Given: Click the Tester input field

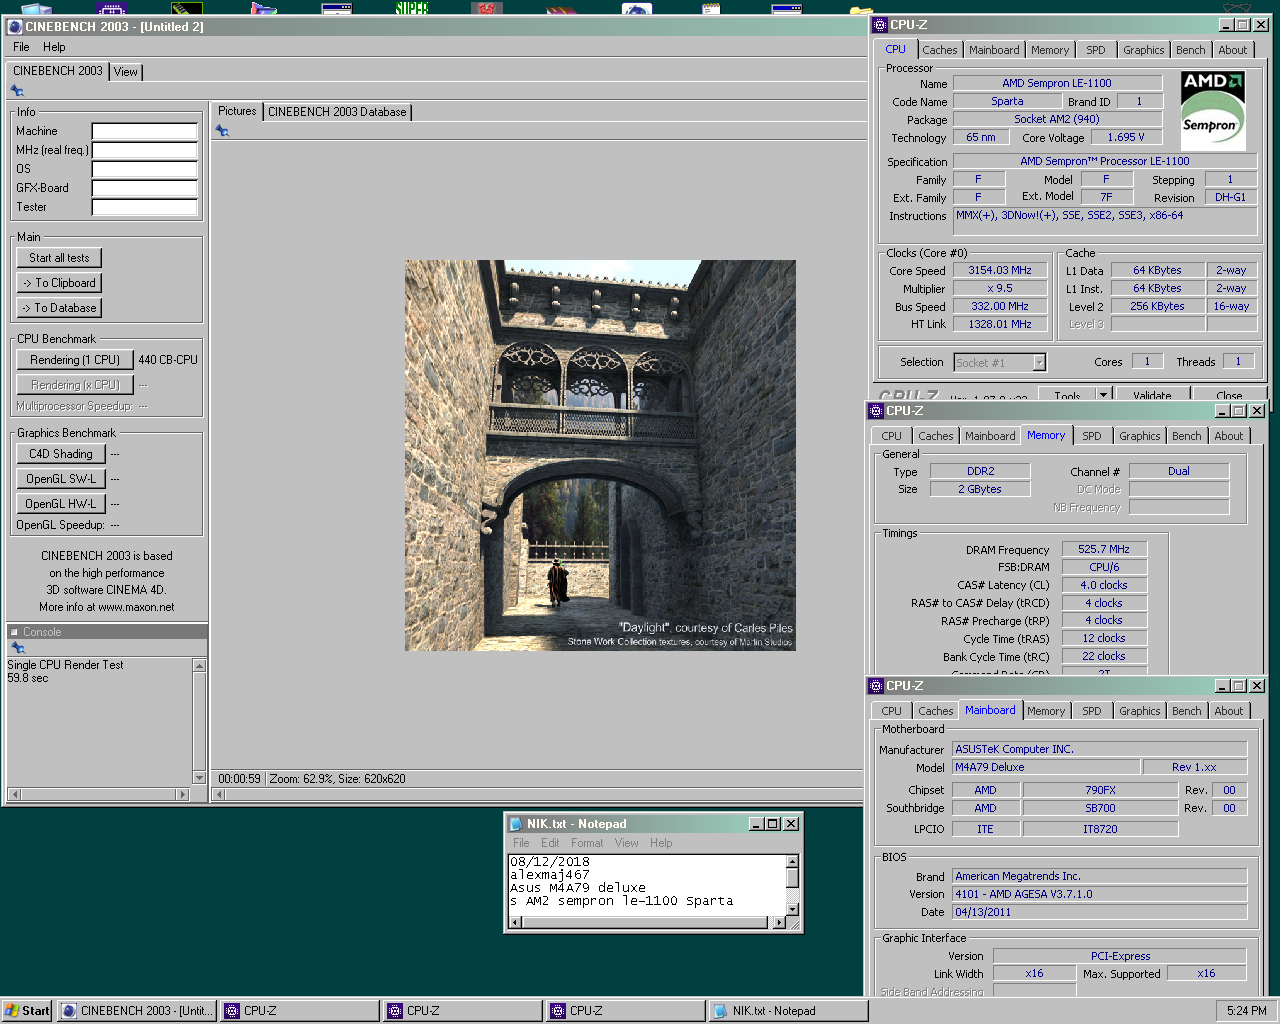Looking at the screenshot, I should pyautogui.click(x=145, y=207).
